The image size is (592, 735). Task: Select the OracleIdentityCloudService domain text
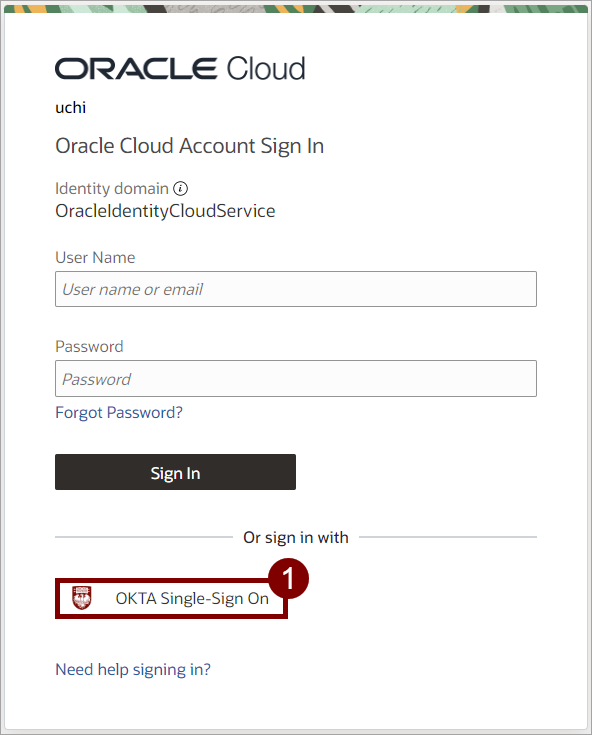click(165, 211)
